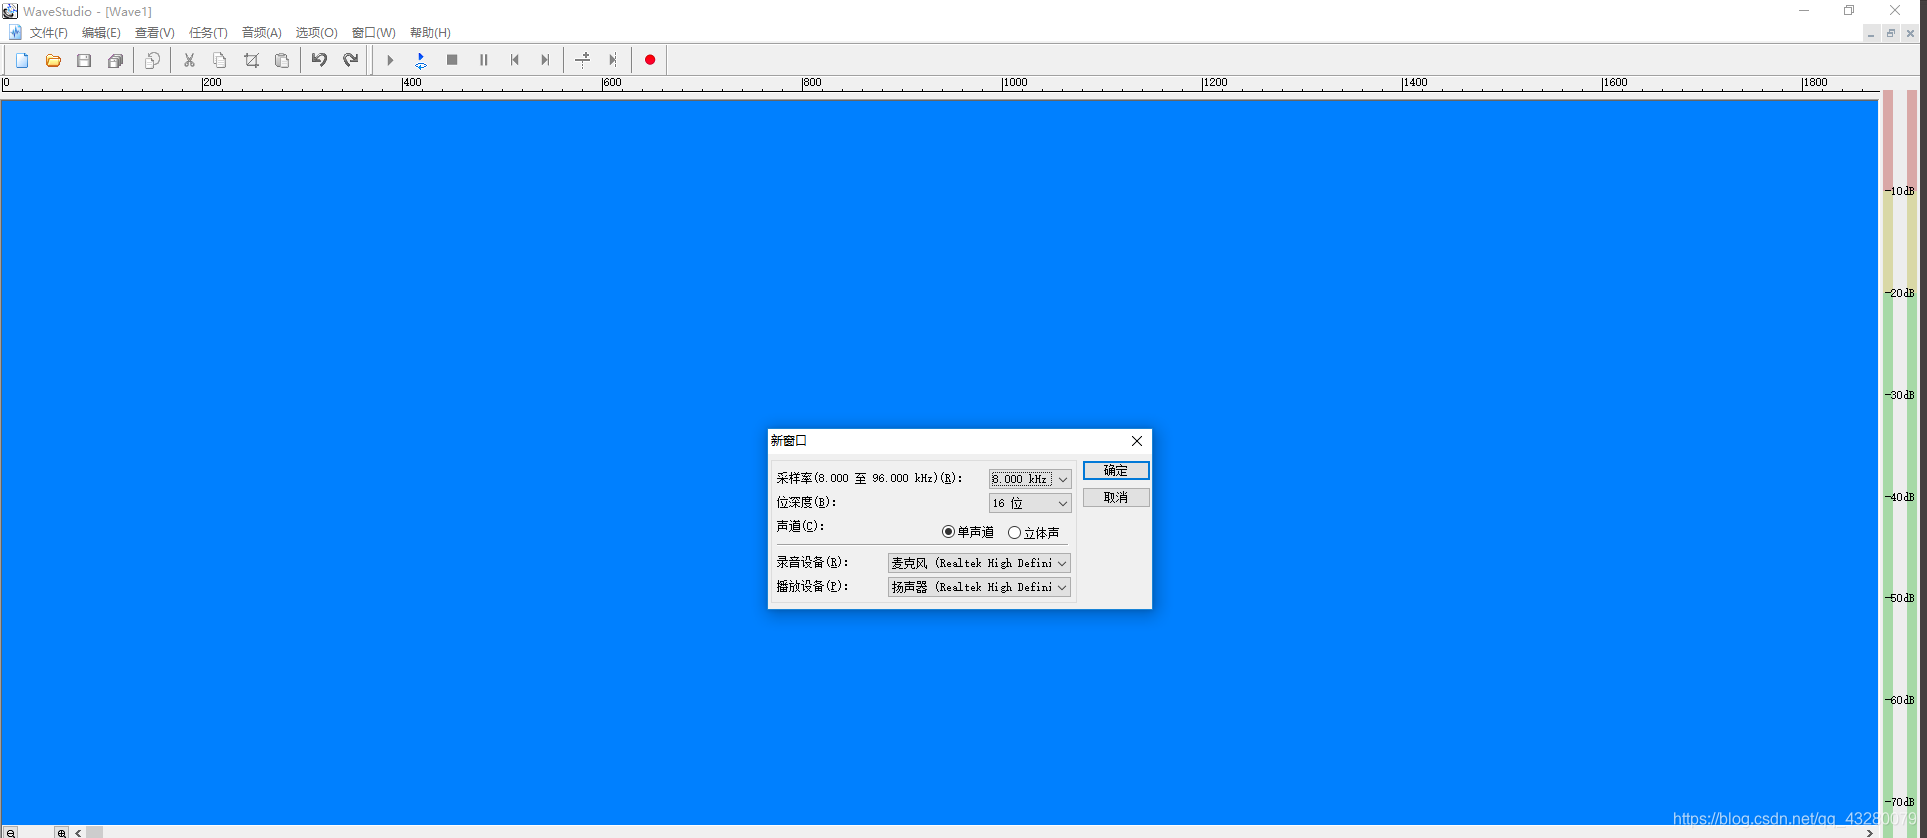Click the level meter near -20dB
This screenshot has width=1927, height=838.
click(x=1899, y=293)
